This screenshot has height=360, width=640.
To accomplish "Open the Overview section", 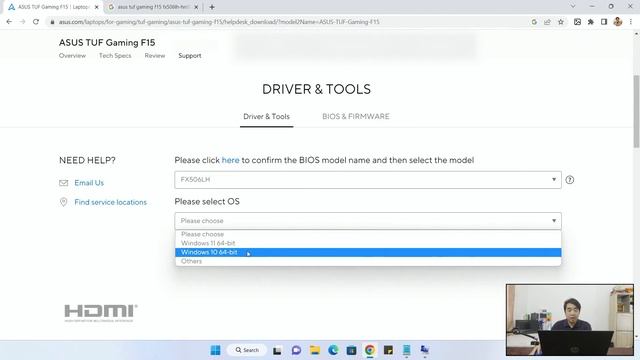I will pyautogui.click(x=72, y=56).
